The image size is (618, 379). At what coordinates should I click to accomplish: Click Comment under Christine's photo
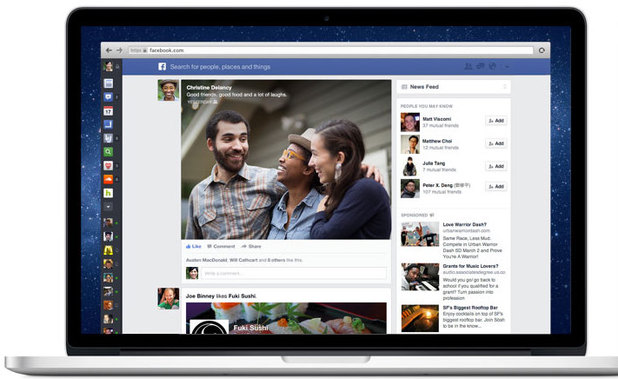[221, 246]
